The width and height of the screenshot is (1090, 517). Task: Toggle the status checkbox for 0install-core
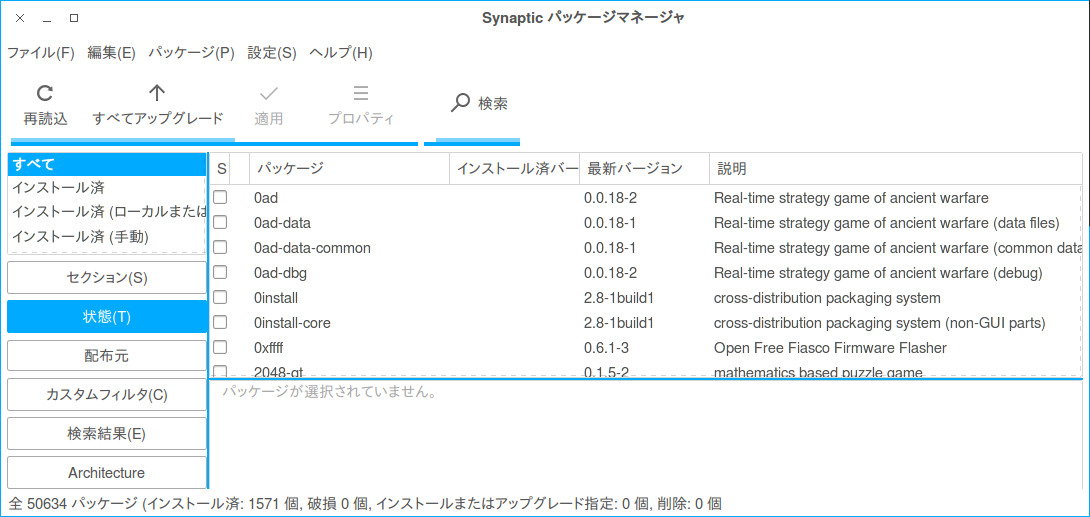pos(220,322)
